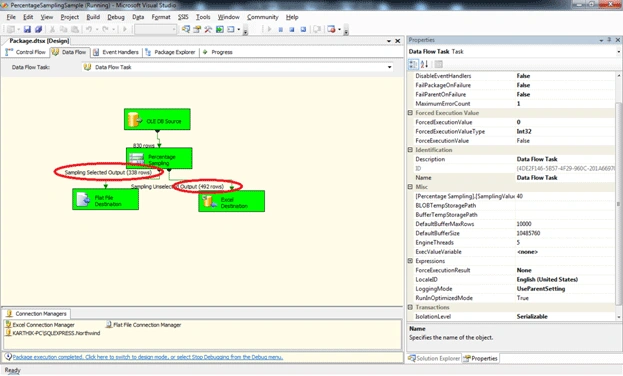Select the Excel Destination component
The width and height of the screenshot is (623, 376).
tap(232, 201)
